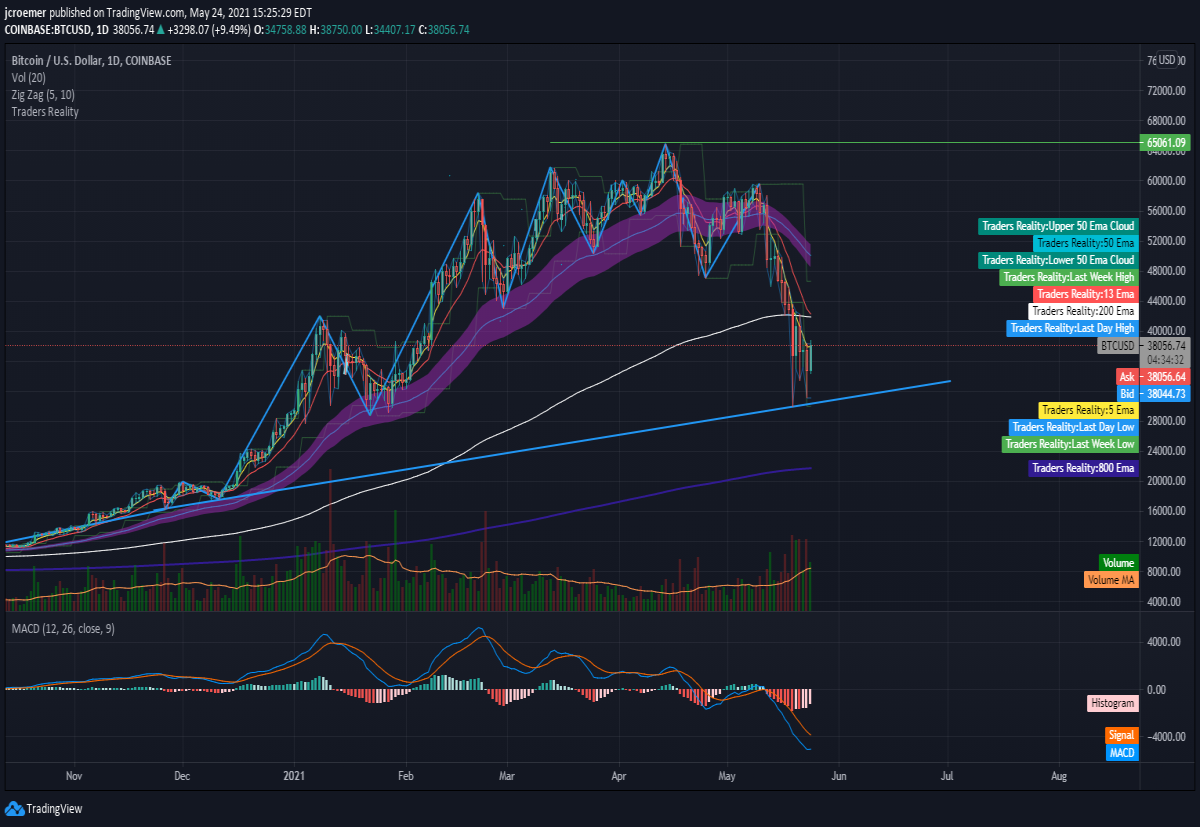Click the orange Volume MA label
1200x827 pixels.
[1111, 579]
